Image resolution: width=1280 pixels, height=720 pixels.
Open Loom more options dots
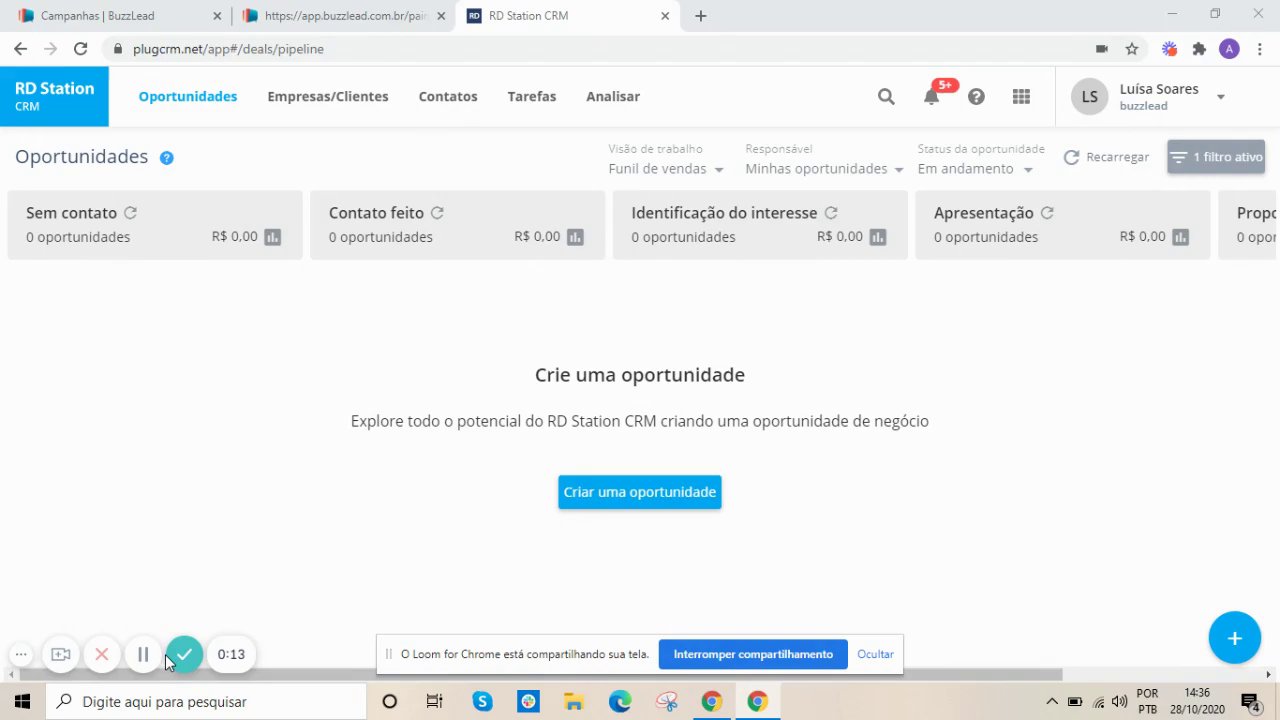(x=21, y=654)
